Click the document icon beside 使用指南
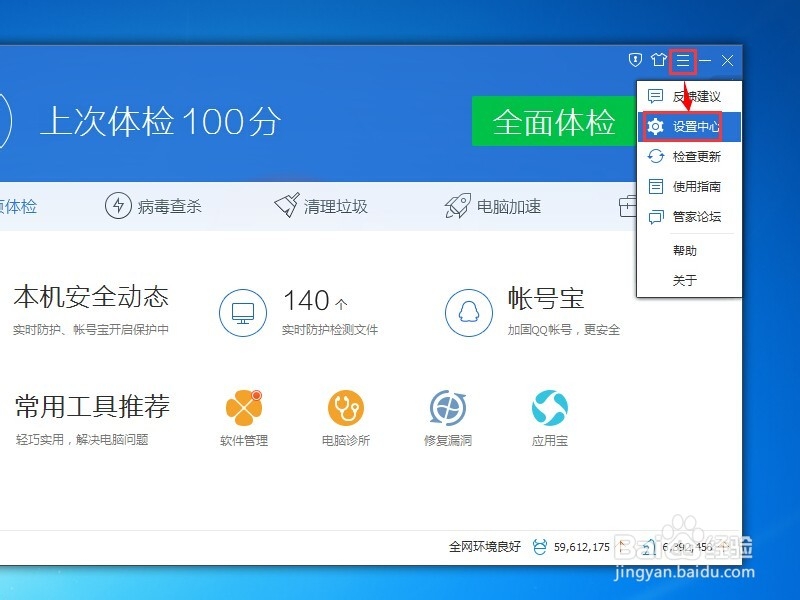 click(656, 186)
